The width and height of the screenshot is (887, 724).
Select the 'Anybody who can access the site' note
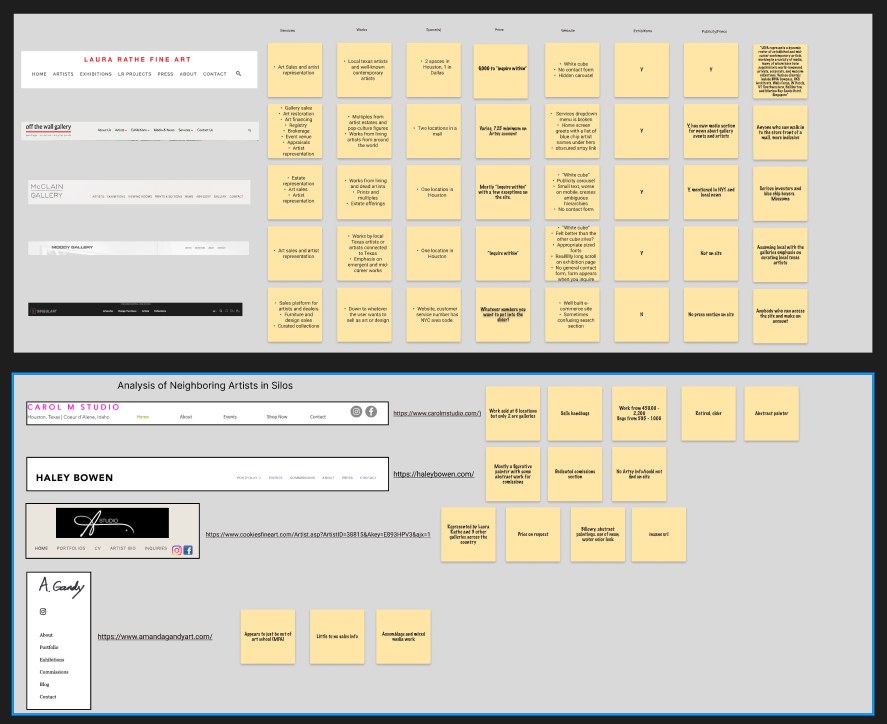point(780,316)
